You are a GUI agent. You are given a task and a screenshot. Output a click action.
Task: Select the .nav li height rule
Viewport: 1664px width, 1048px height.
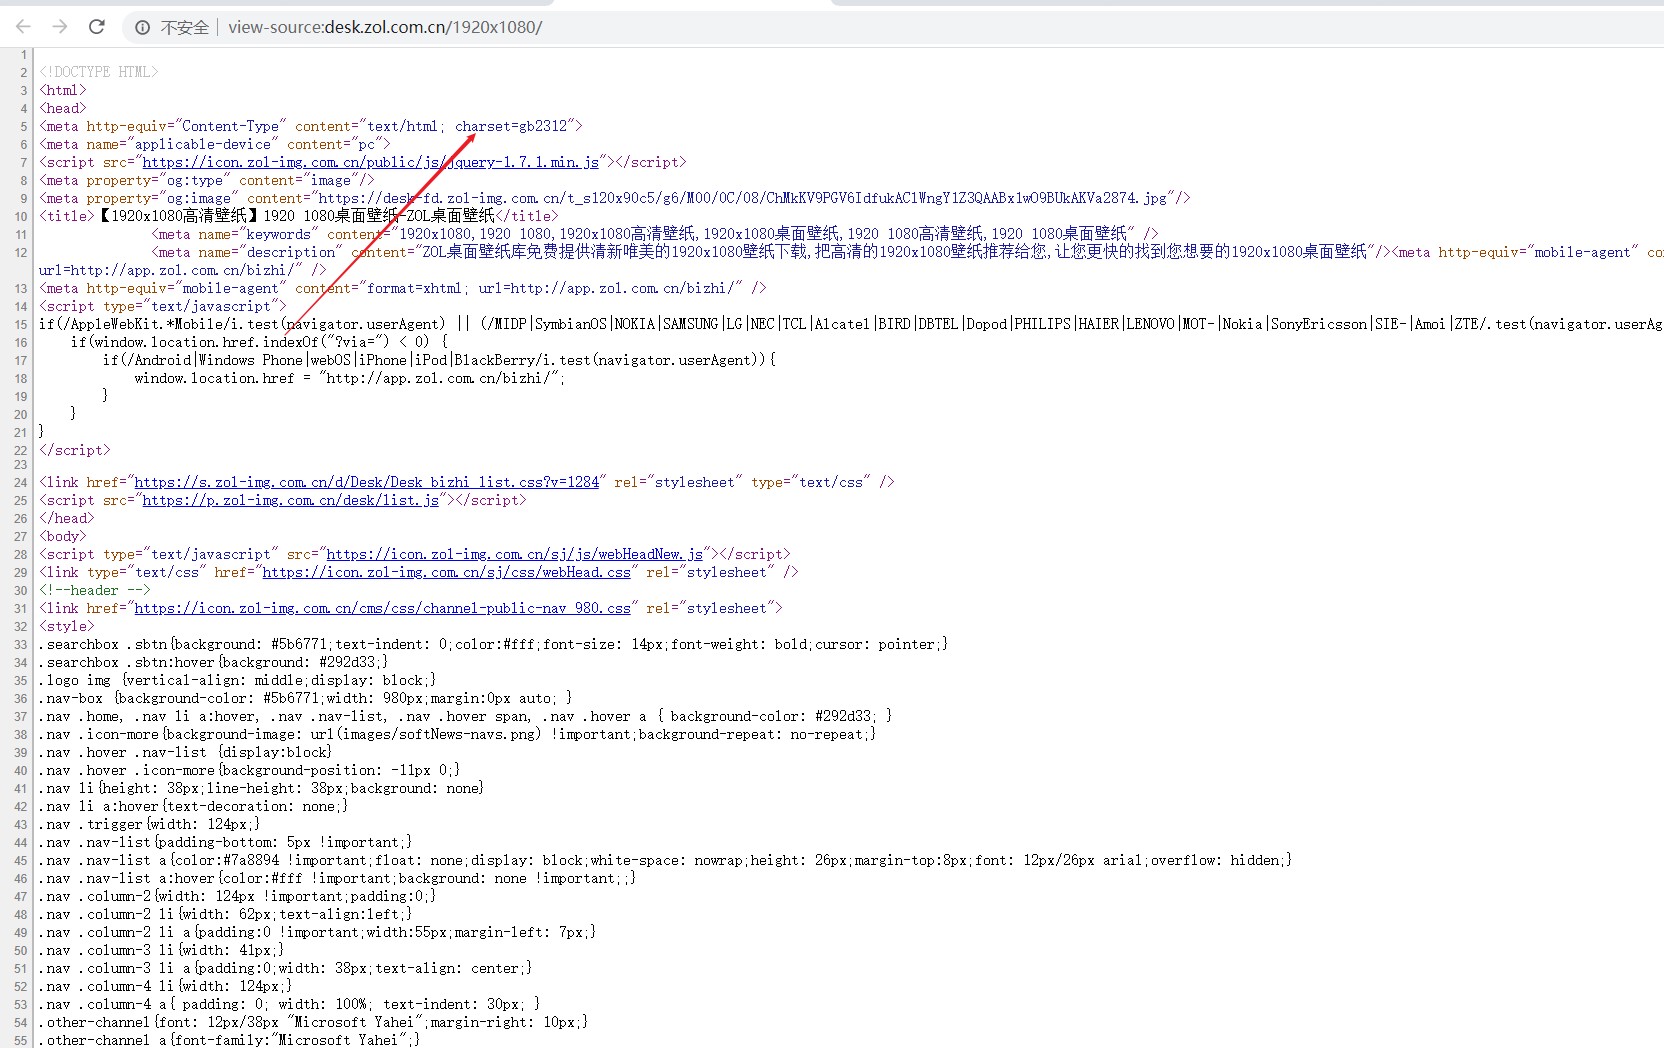point(262,788)
